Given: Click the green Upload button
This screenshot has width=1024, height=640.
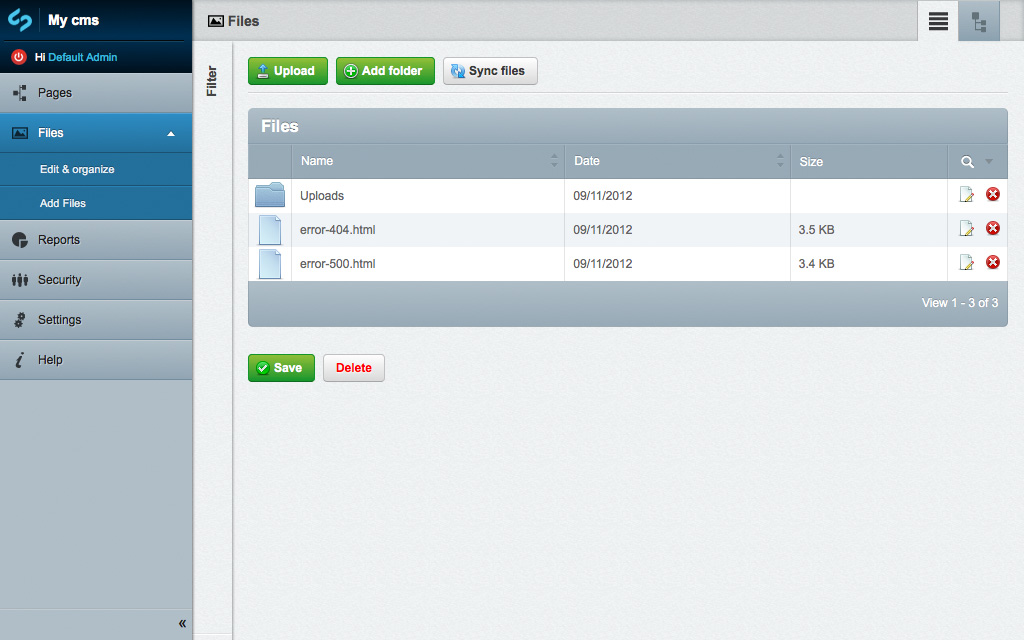Looking at the screenshot, I should (x=288, y=71).
